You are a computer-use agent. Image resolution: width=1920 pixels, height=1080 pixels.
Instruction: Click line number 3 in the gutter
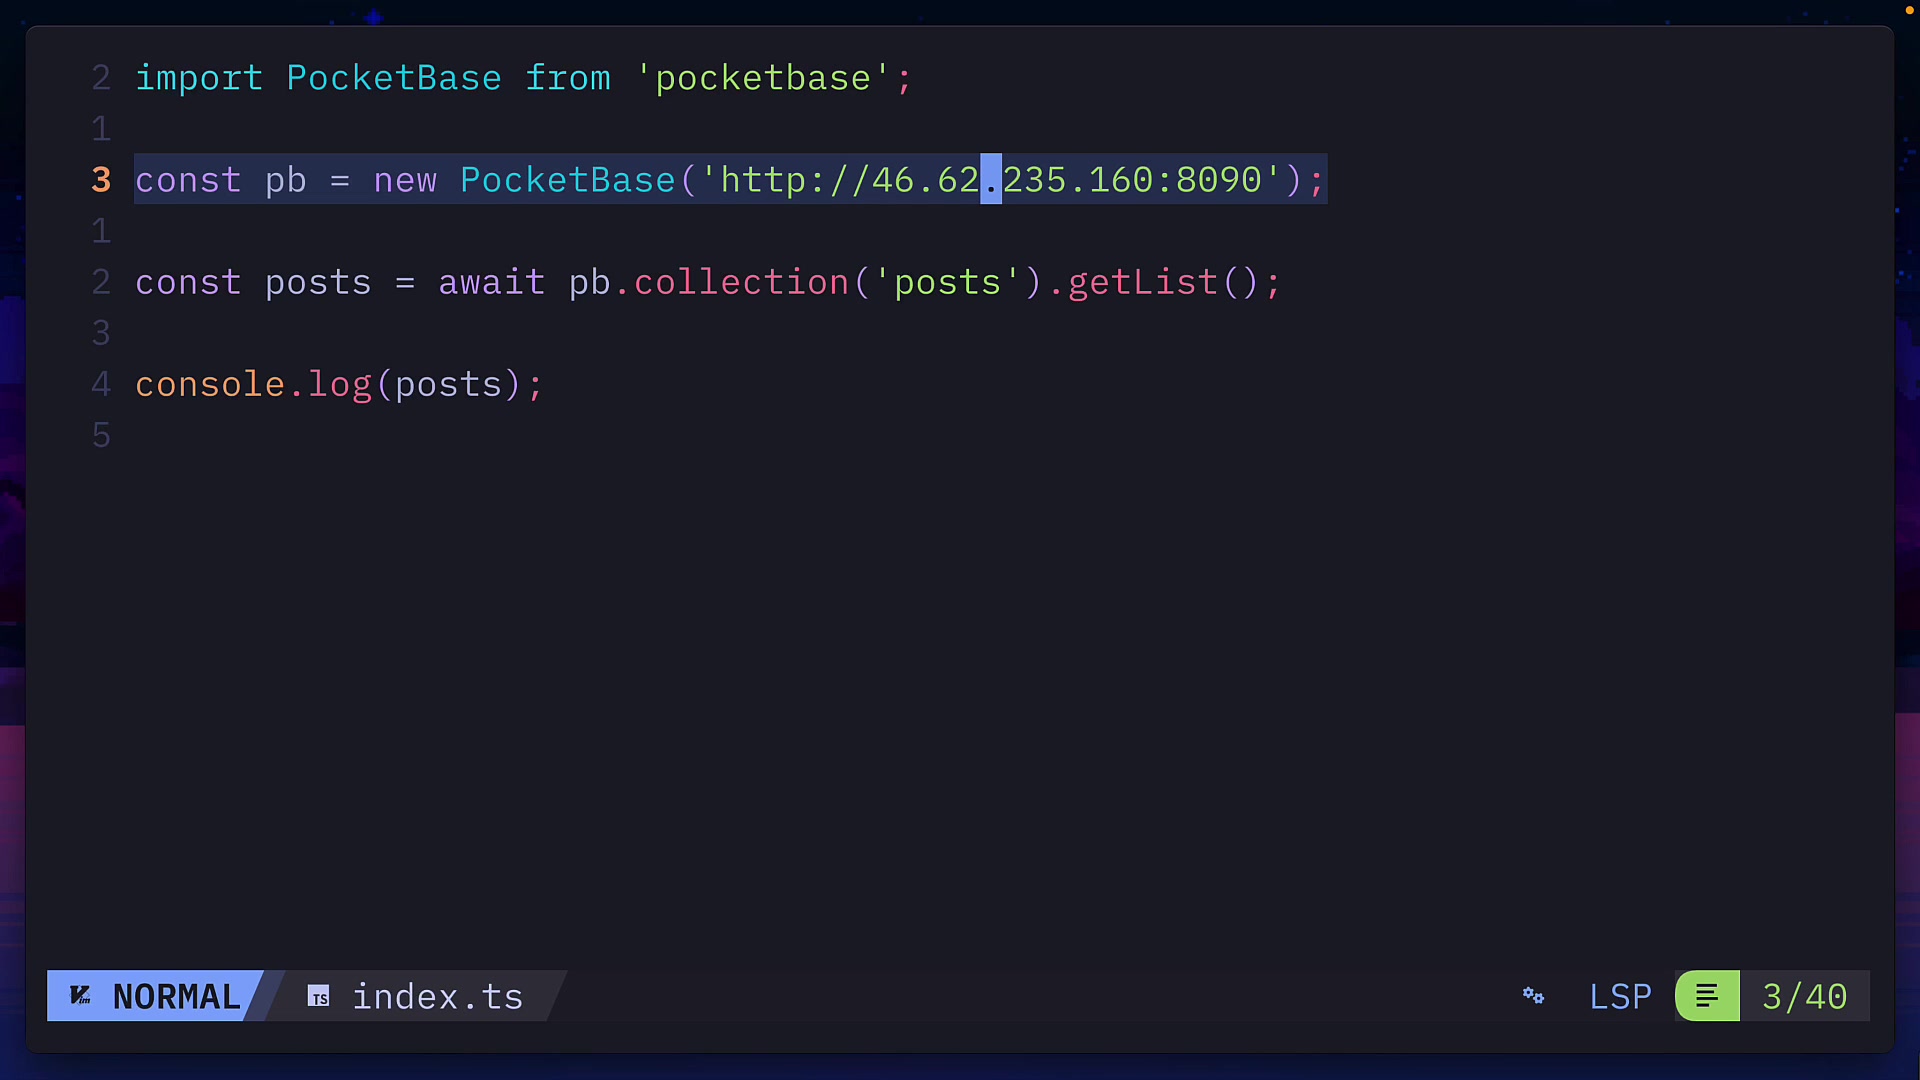tap(100, 180)
